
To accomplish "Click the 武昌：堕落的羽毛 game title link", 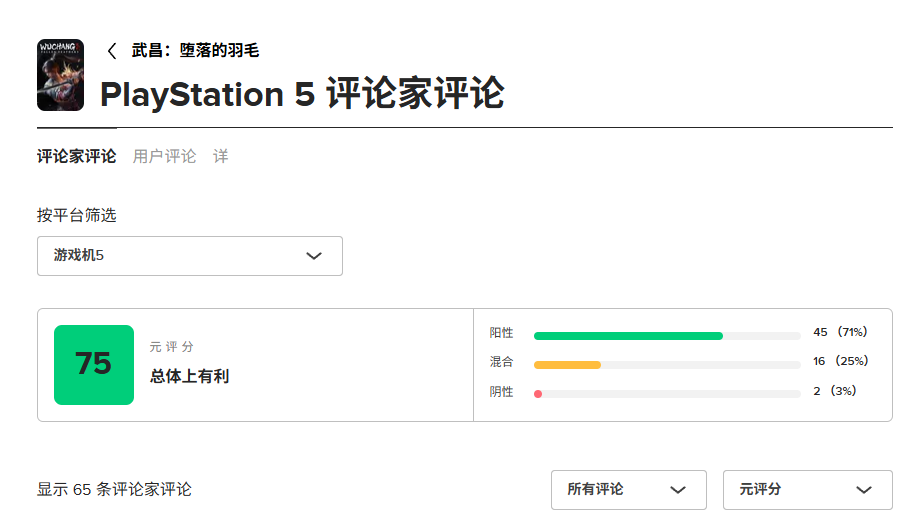I will point(195,51).
